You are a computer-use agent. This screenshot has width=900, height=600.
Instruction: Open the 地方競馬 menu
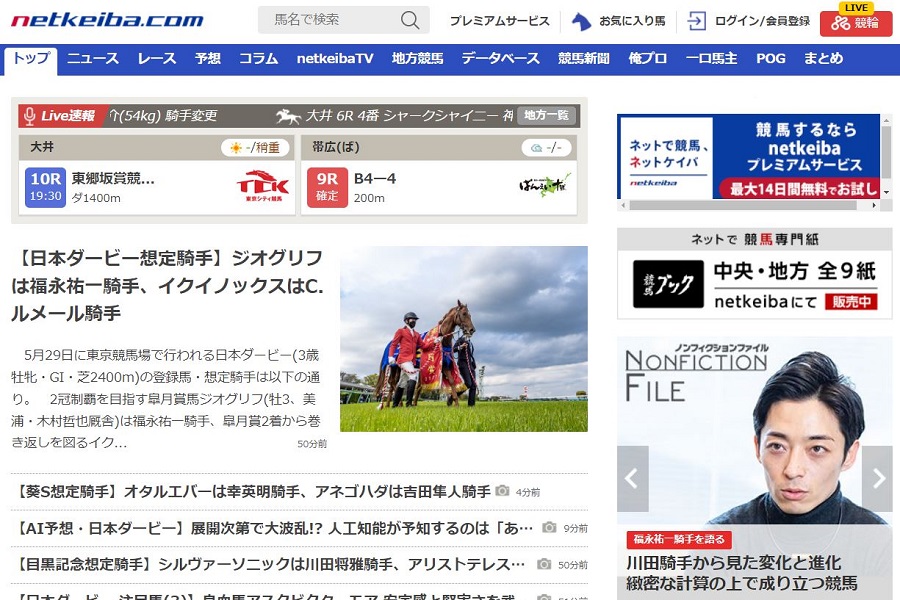pyautogui.click(x=418, y=59)
